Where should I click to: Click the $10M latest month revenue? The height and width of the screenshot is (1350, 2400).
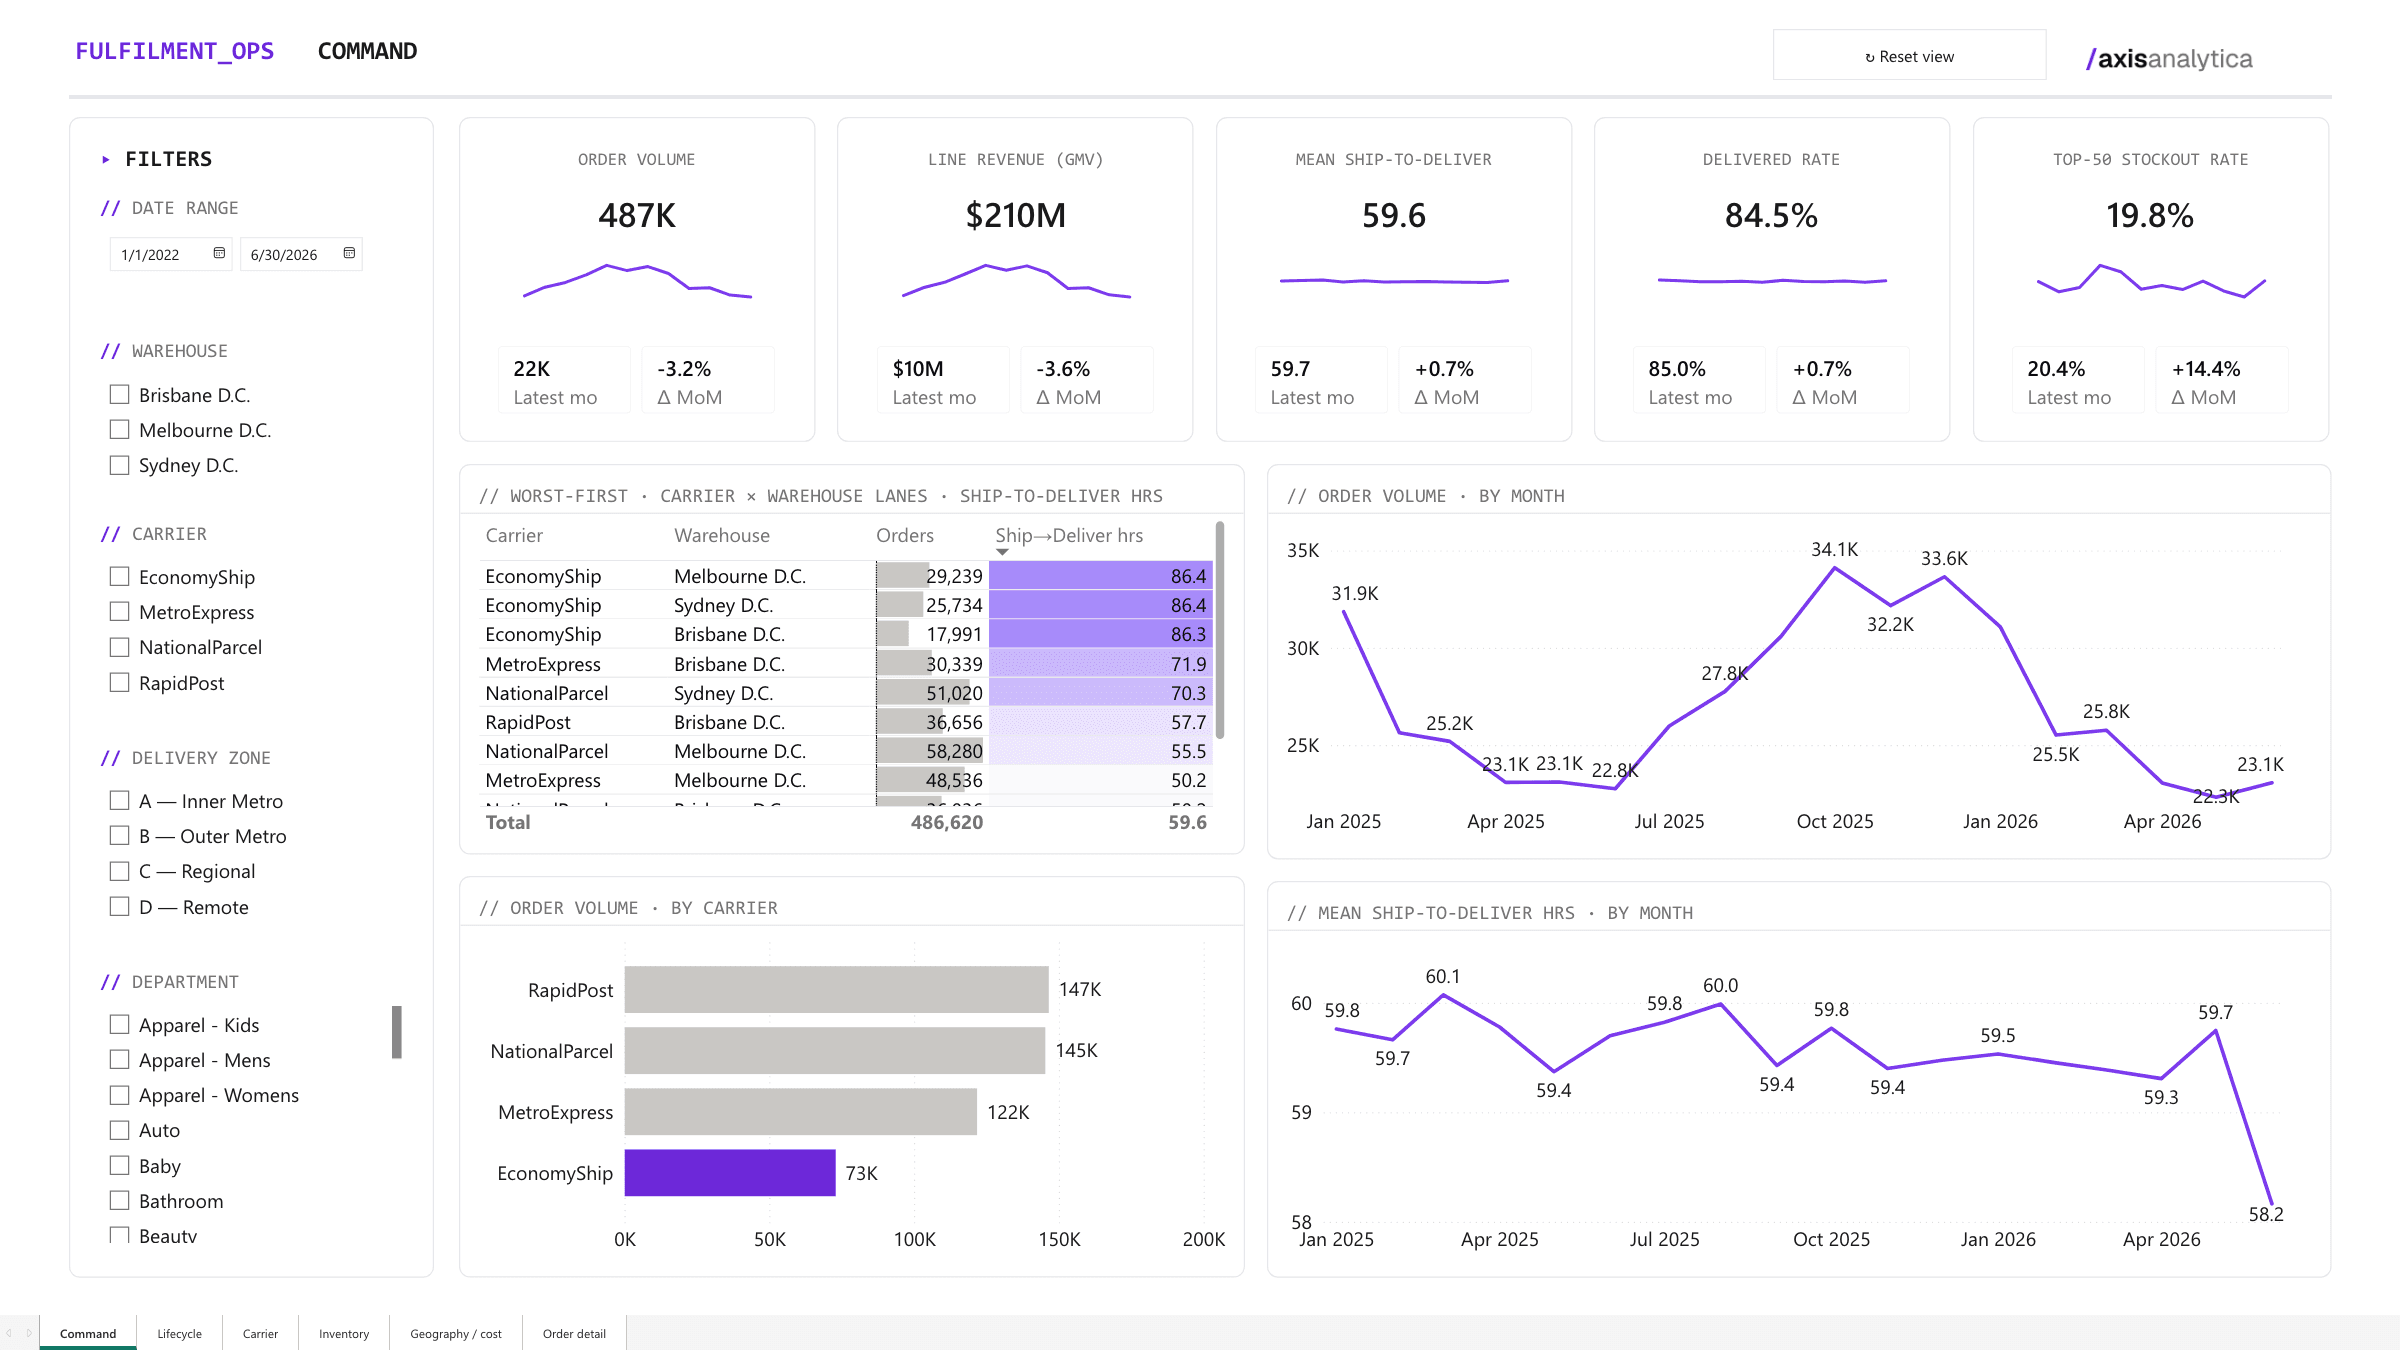pyautogui.click(x=918, y=369)
